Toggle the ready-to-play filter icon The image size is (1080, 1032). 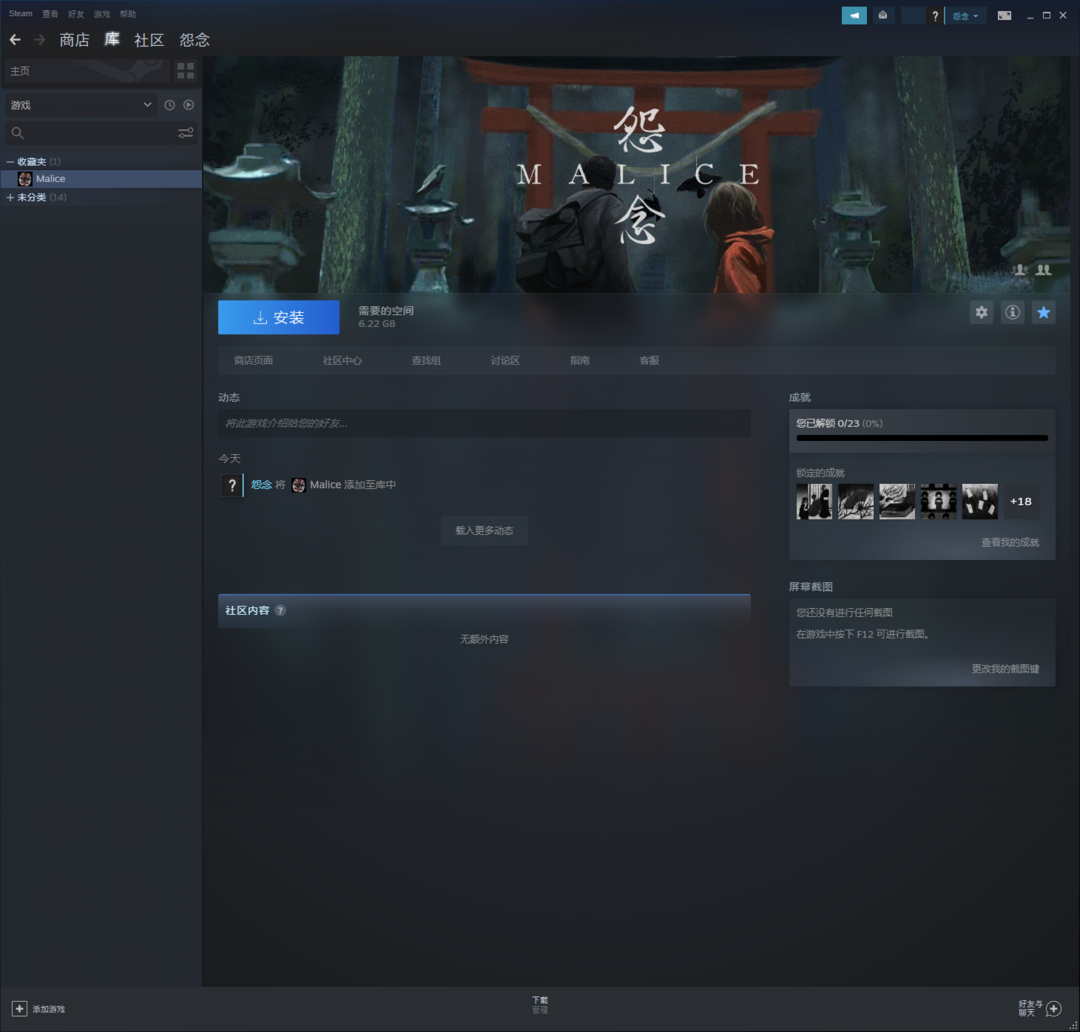coord(188,105)
